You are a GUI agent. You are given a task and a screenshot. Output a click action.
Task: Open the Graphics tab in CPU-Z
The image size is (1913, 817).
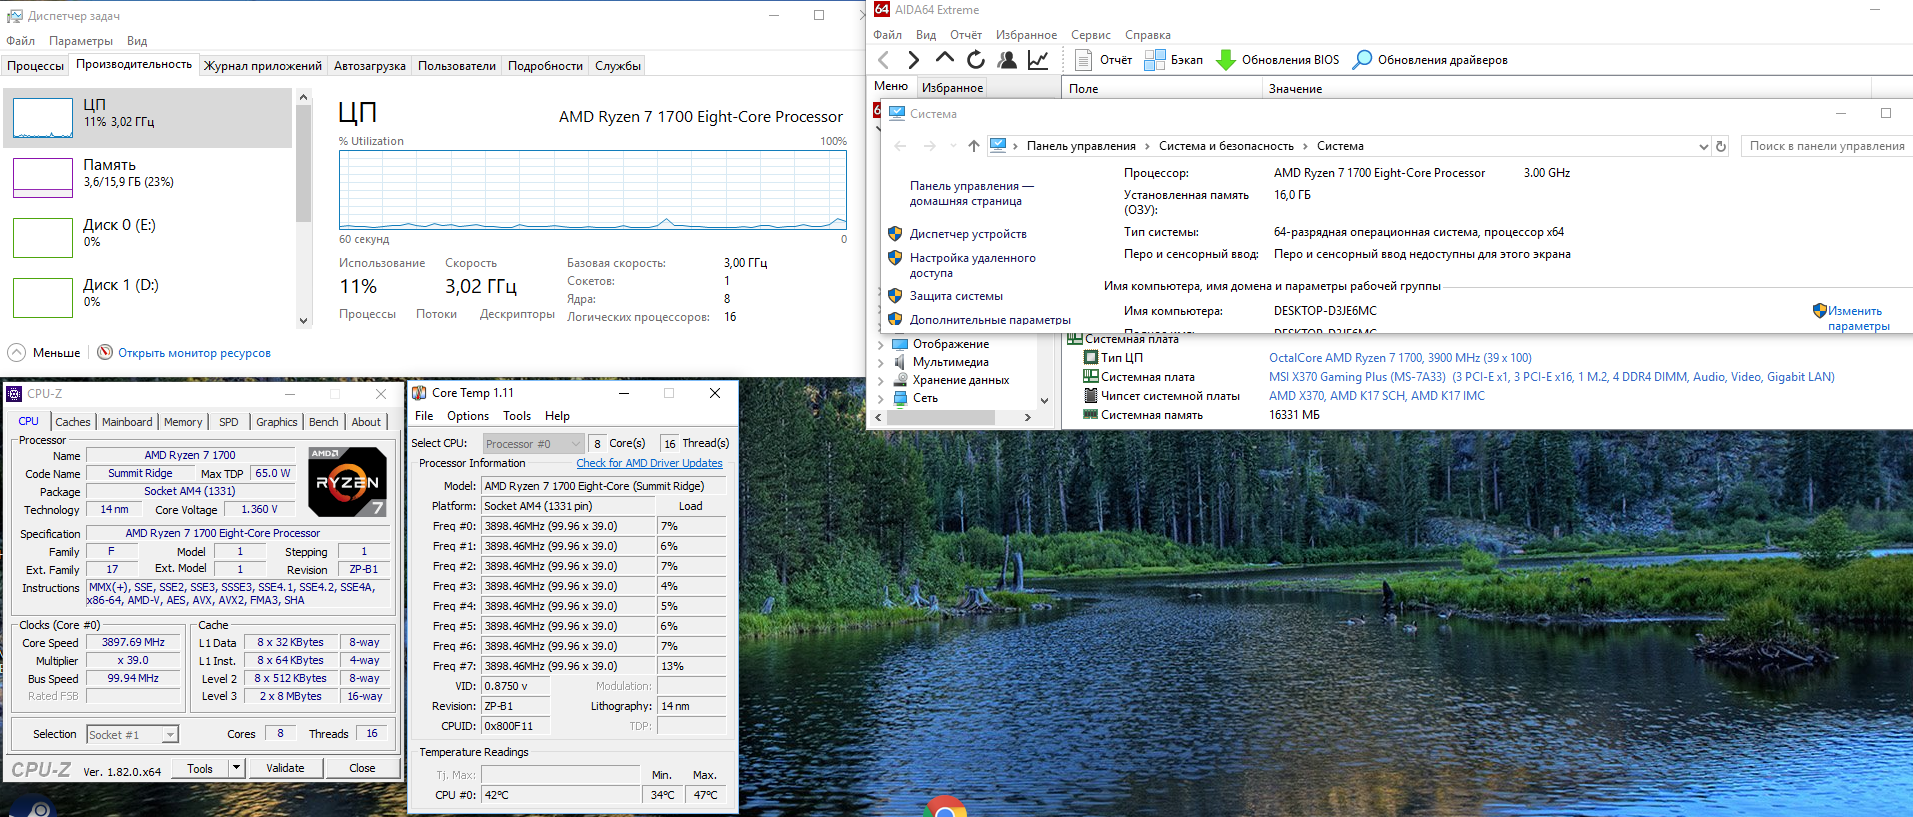click(277, 422)
